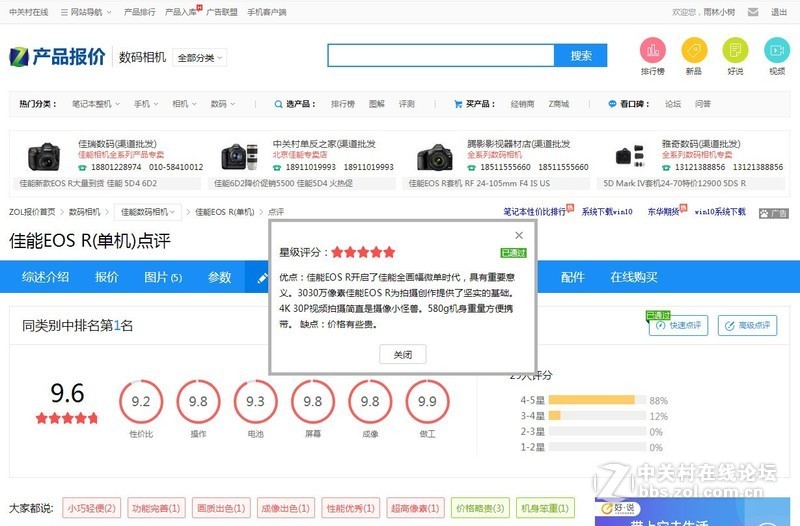This screenshot has height=526, width=800.
Task: Switch to the 在线购买 tab
Action: tap(634, 277)
